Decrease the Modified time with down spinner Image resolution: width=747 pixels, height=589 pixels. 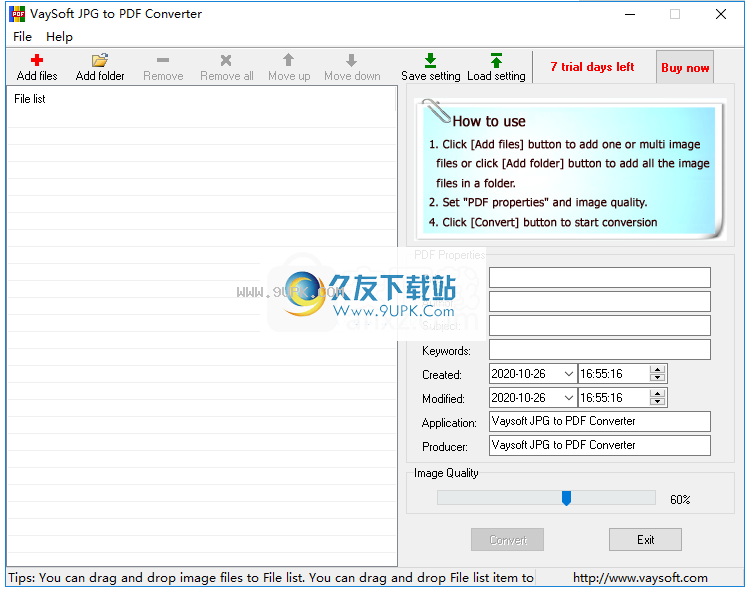click(x=657, y=402)
